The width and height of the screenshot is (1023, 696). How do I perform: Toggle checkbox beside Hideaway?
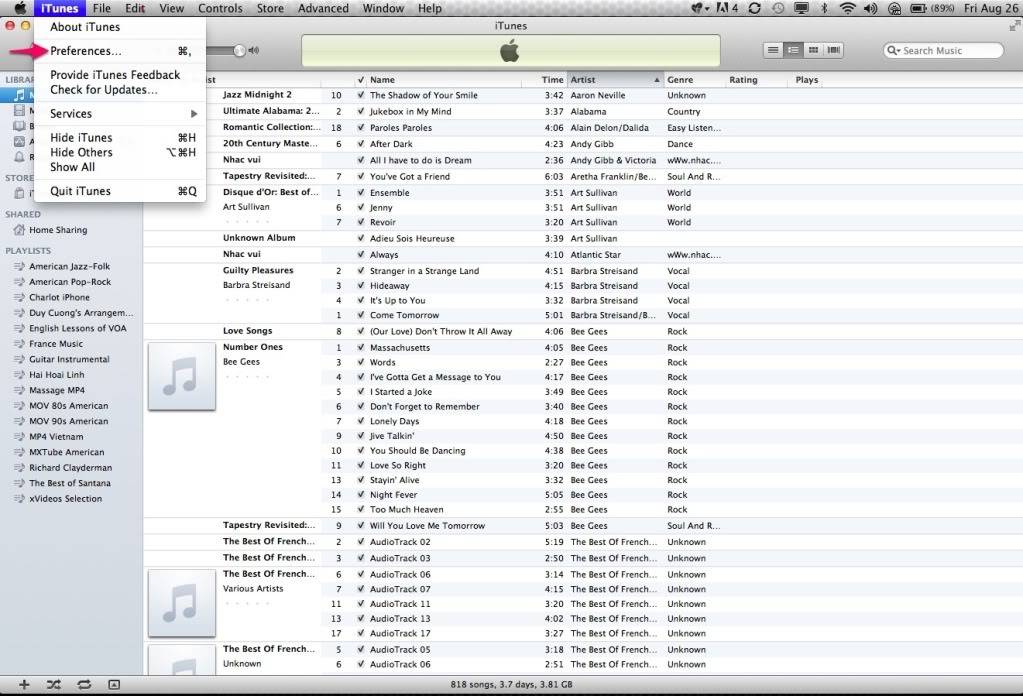pos(361,286)
